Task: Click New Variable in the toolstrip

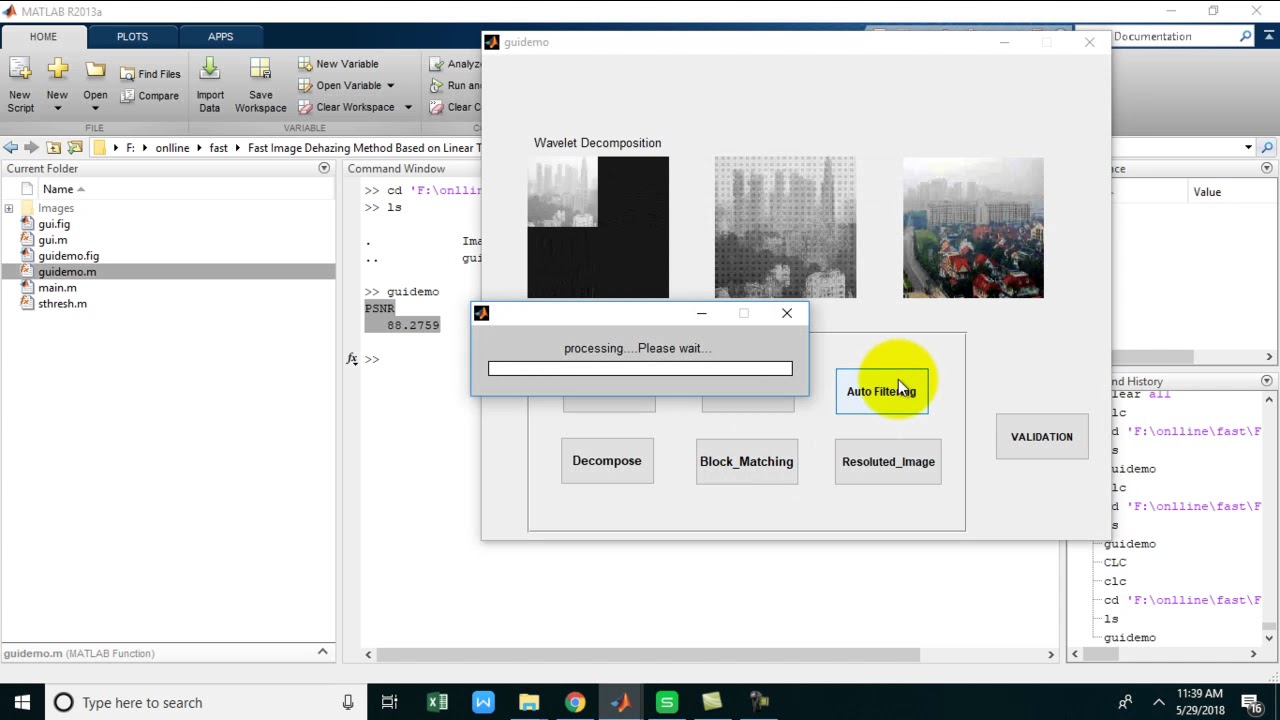Action: [338, 64]
